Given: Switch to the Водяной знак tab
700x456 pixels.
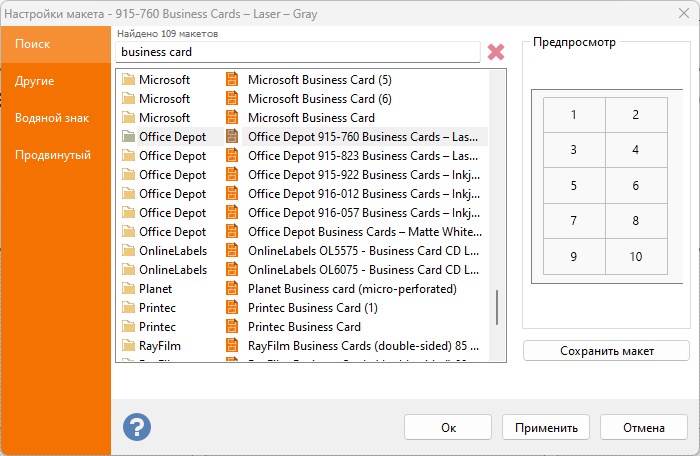Looking at the screenshot, I should click(56, 118).
